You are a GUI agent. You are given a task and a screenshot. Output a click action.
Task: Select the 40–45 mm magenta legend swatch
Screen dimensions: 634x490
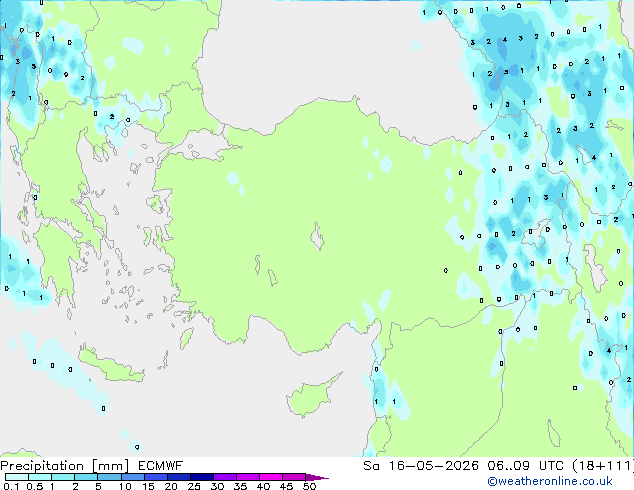(x=270, y=477)
